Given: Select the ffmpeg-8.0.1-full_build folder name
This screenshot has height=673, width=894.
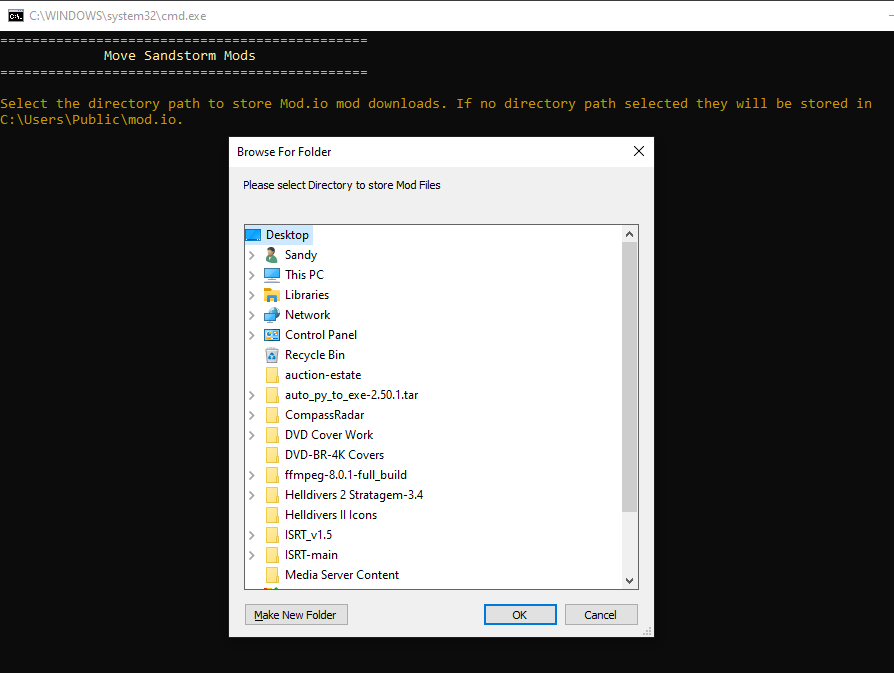Looking at the screenshot, I should [346, 475].
